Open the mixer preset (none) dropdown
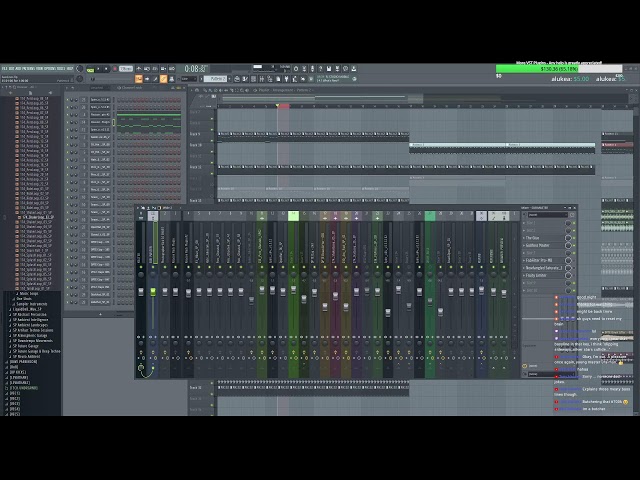This screenshot has height=480, width=640. (547, 215)
